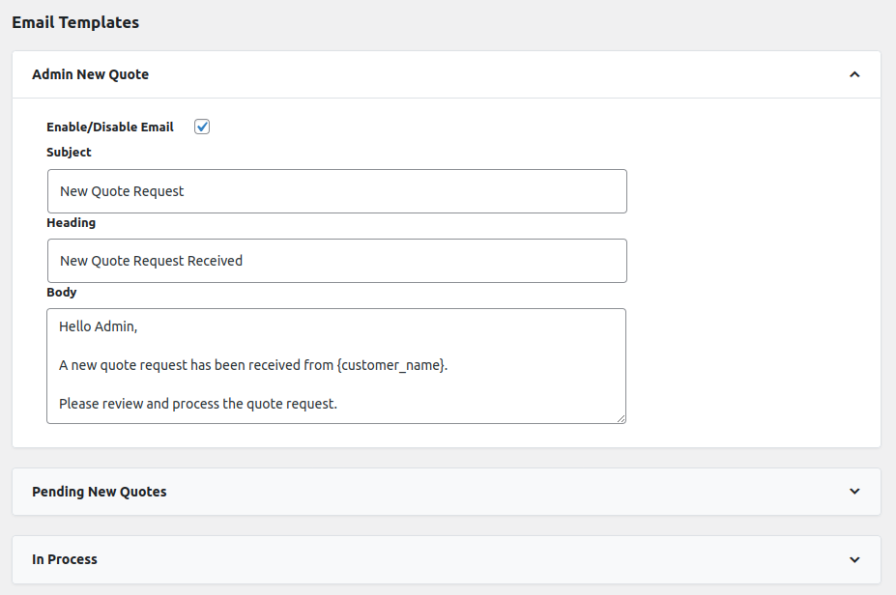Viewport: 896px width, 595px height.
Task: Click the collapse chevron on Admin New Quote
Action: click(855, 74)
